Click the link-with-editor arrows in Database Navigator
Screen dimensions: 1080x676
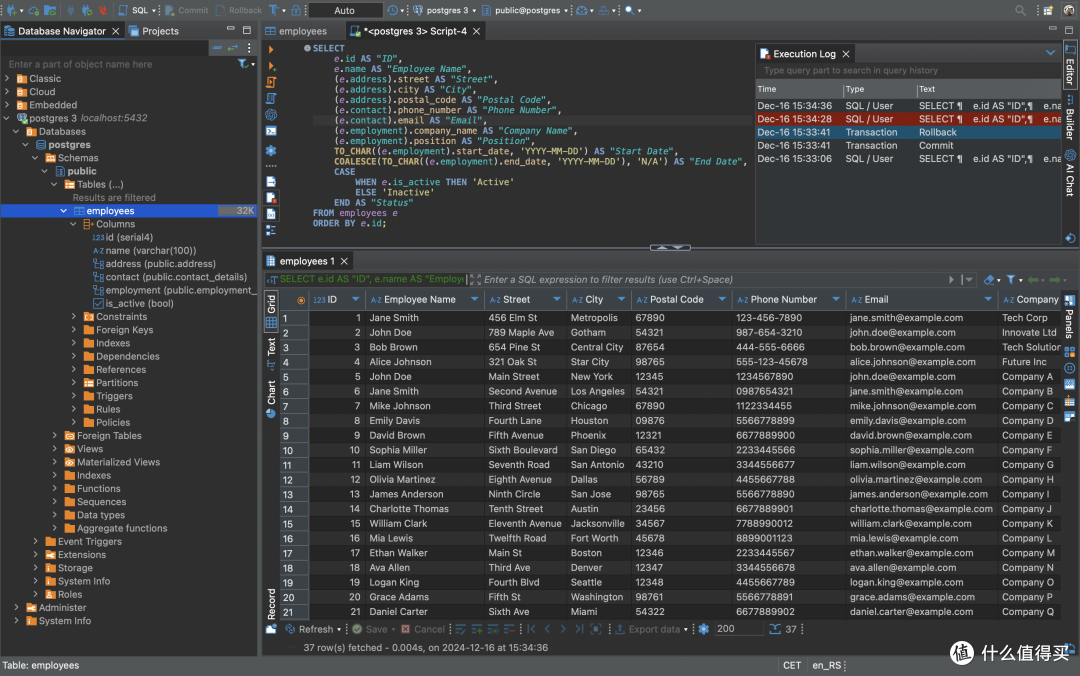[233, 48]
